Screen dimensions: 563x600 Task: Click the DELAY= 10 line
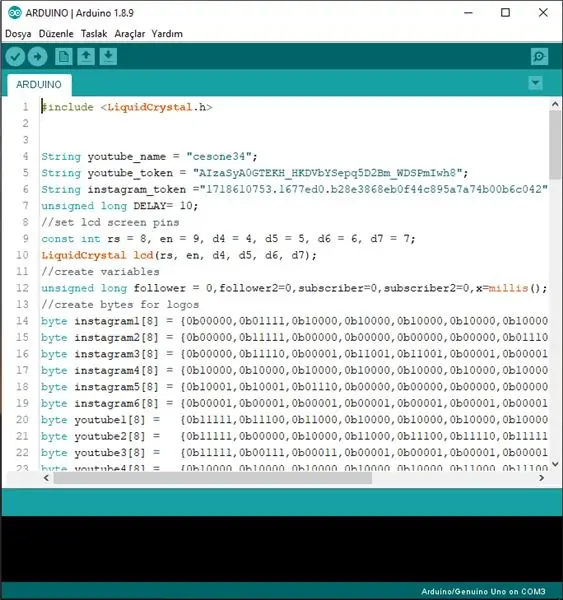click(x=119, y=206)
